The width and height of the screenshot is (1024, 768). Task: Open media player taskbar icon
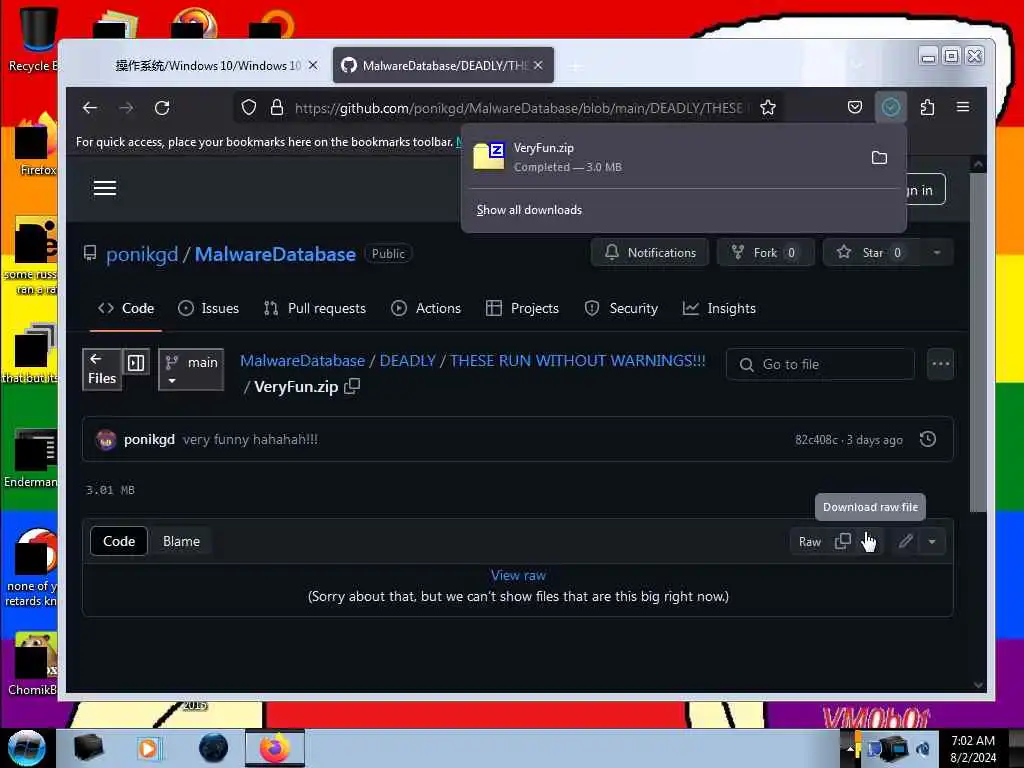[x=148, y=748]
